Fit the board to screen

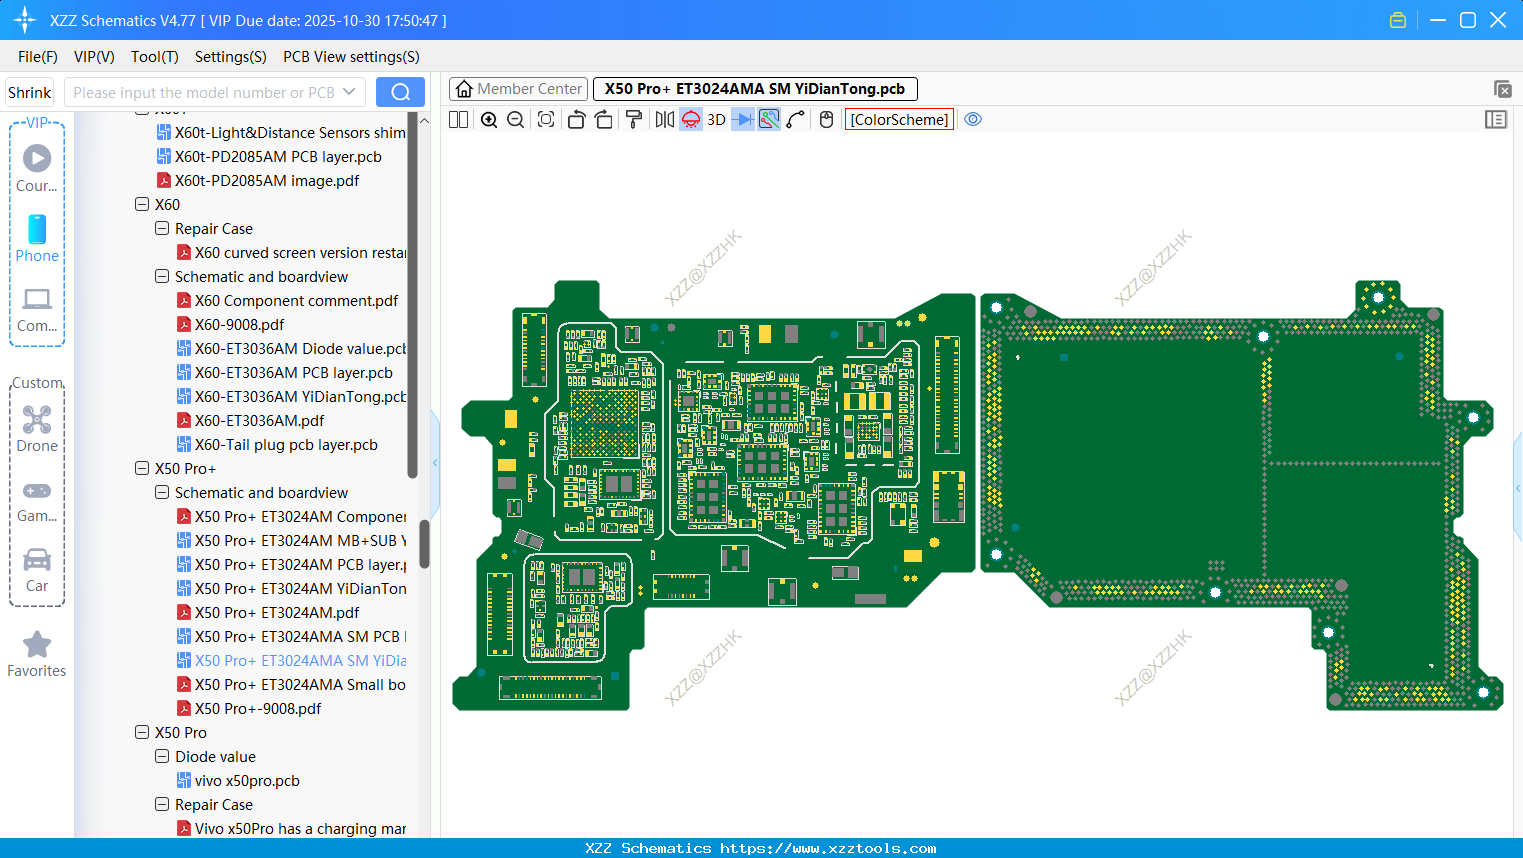click(x=546, y=120)
